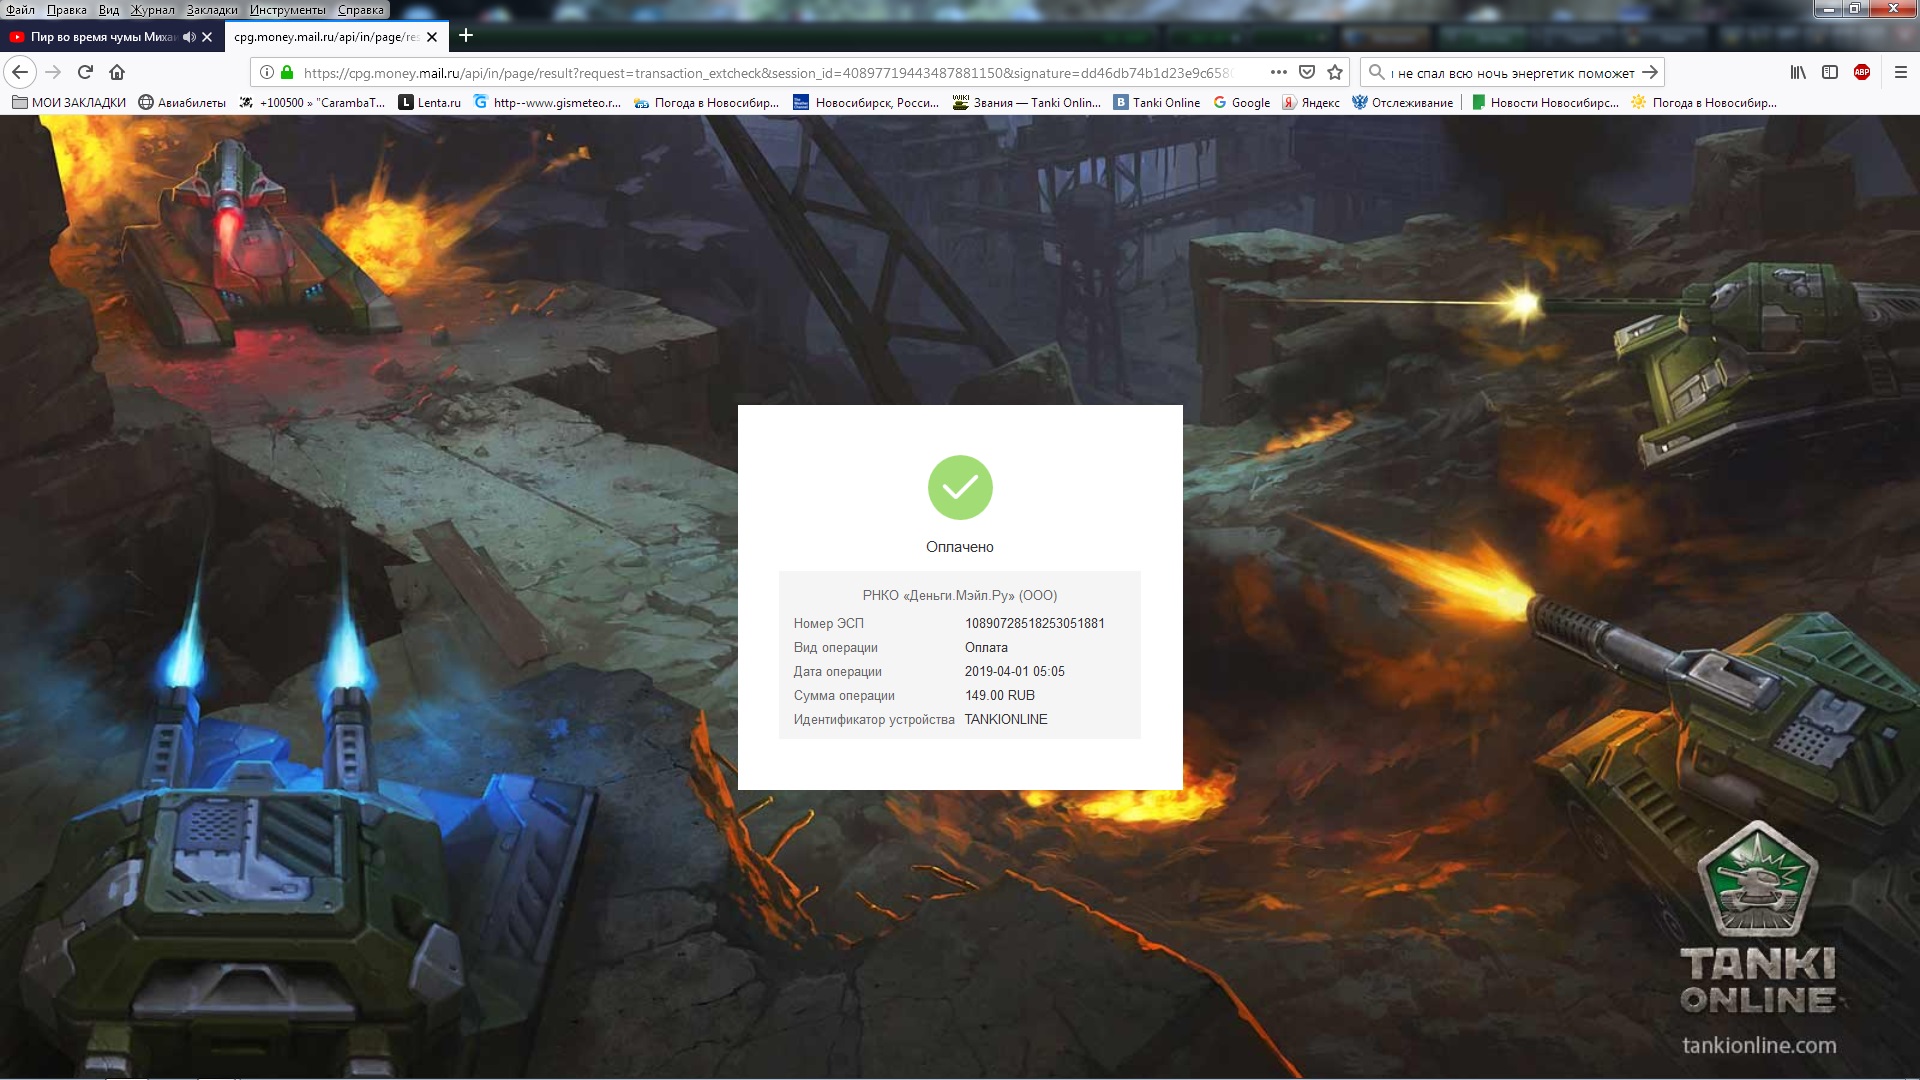Open the Отслеживание bookmark
Image resolution: width=1920 pixels, height=1080 pixels.
click(1403, 103)
